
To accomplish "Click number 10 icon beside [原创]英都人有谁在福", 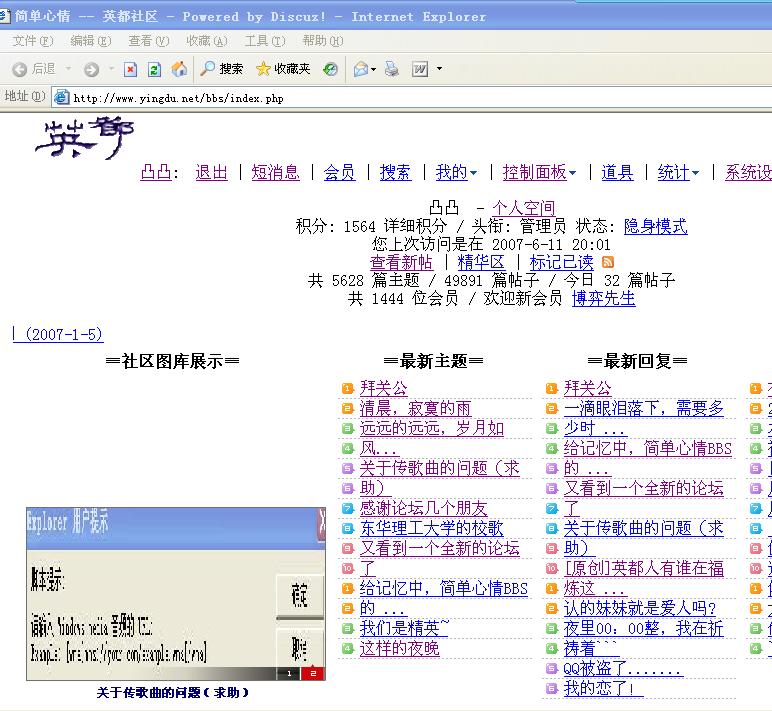I will (x=551, y=569).
